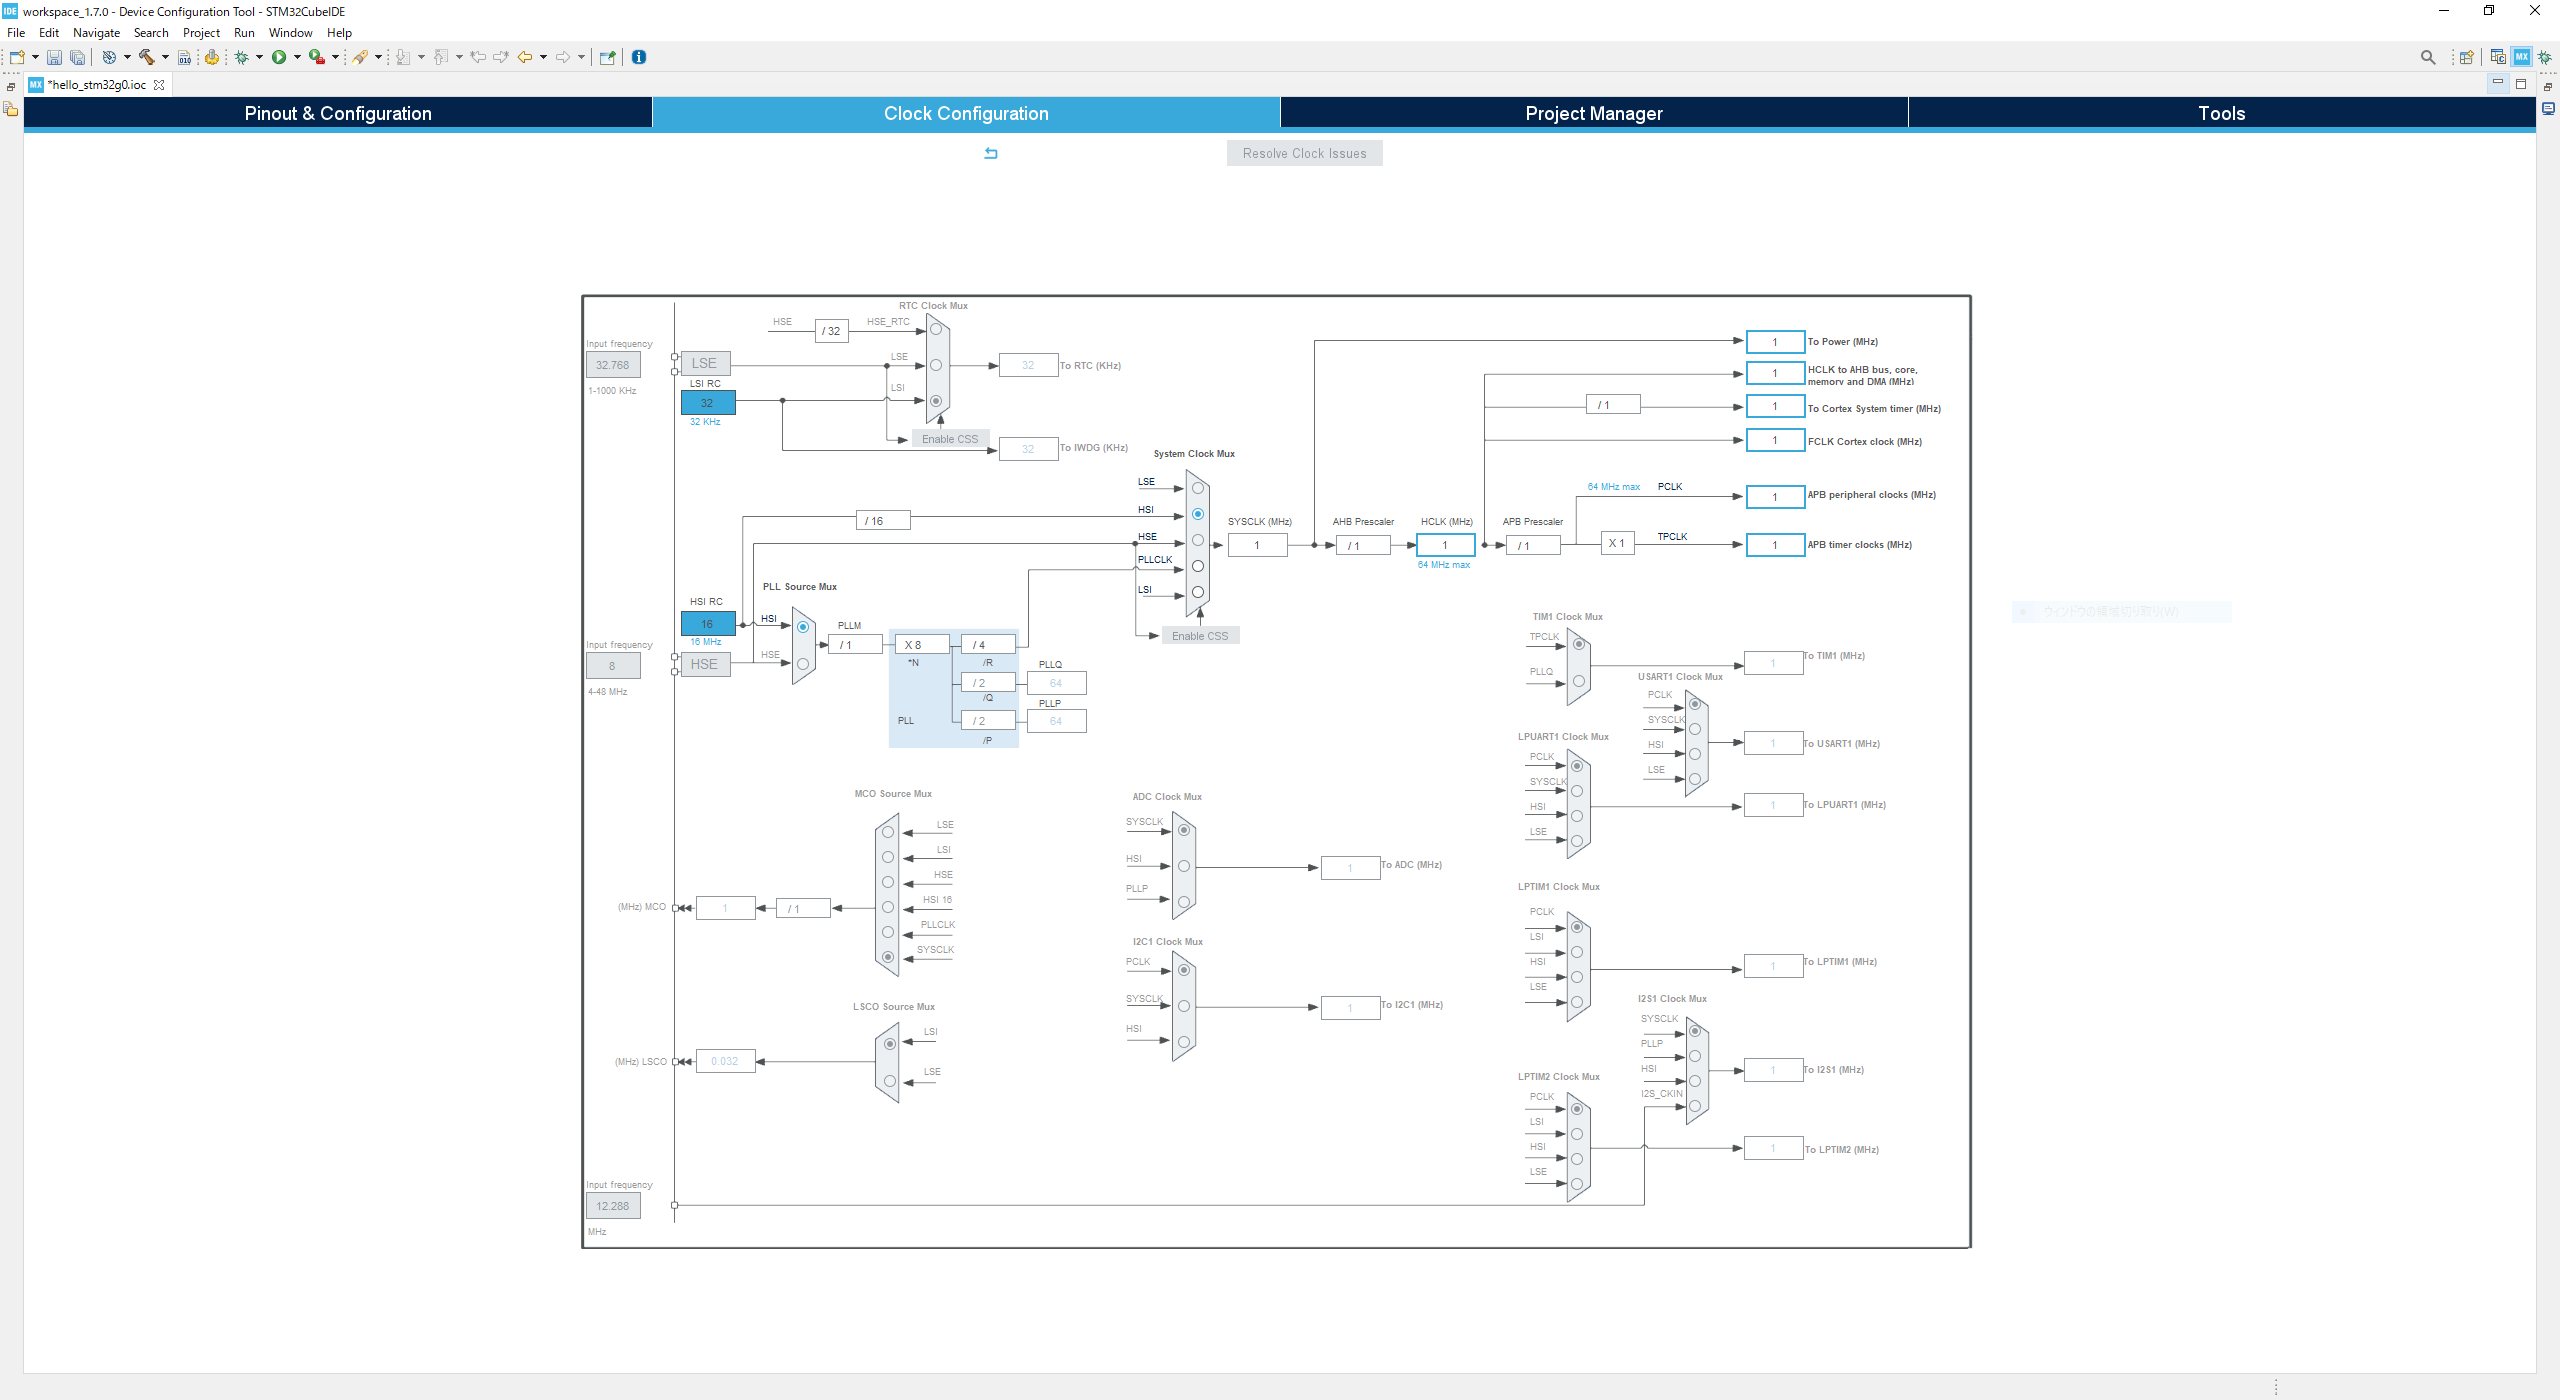Switch to the C/C++ perspective icon

click(2498, 57)
